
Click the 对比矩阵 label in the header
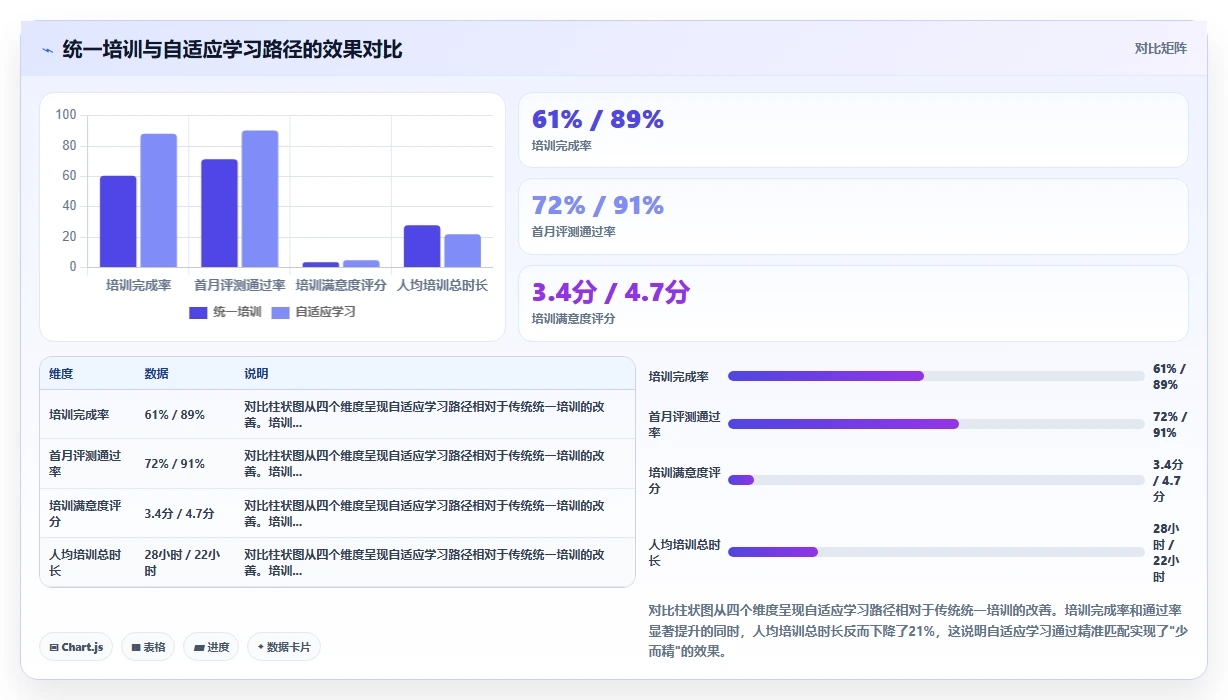point(1161,49)
